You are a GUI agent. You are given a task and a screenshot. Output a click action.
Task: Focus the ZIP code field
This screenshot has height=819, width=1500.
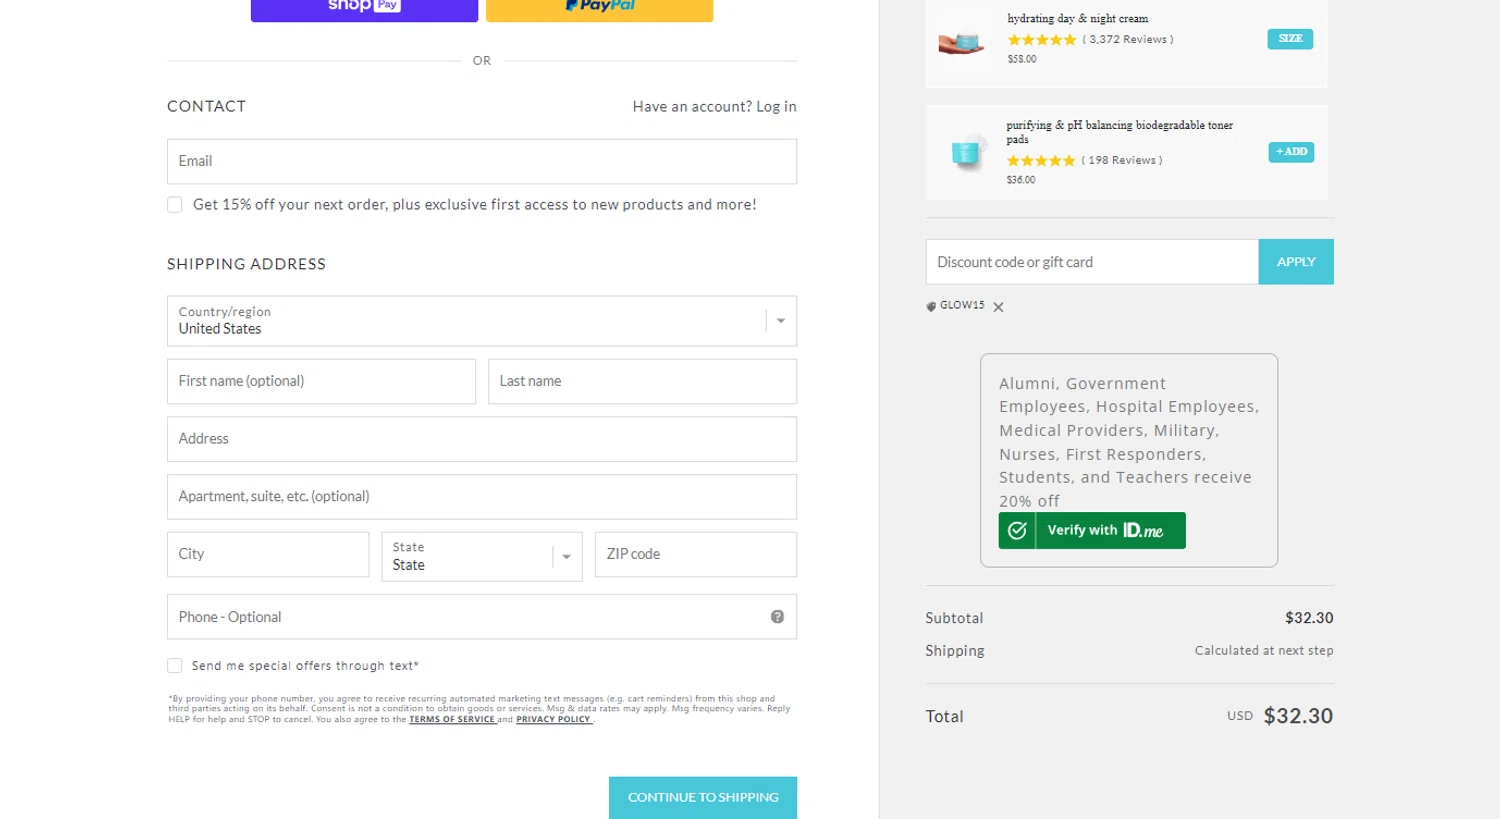(696, 555)
